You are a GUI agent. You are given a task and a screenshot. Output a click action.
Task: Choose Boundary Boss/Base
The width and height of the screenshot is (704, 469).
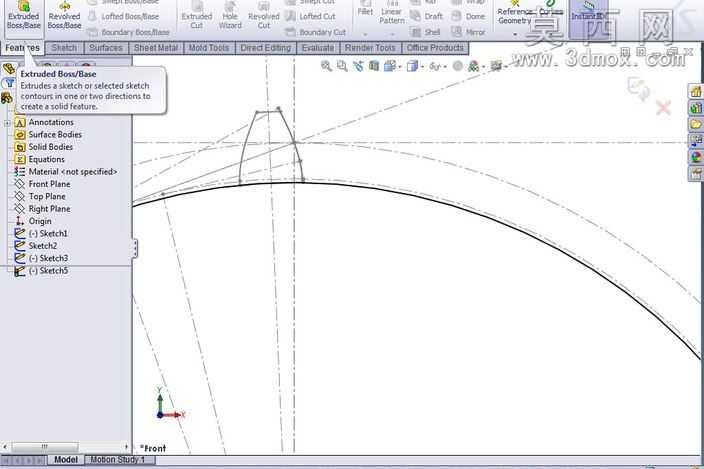coord(128,32)
